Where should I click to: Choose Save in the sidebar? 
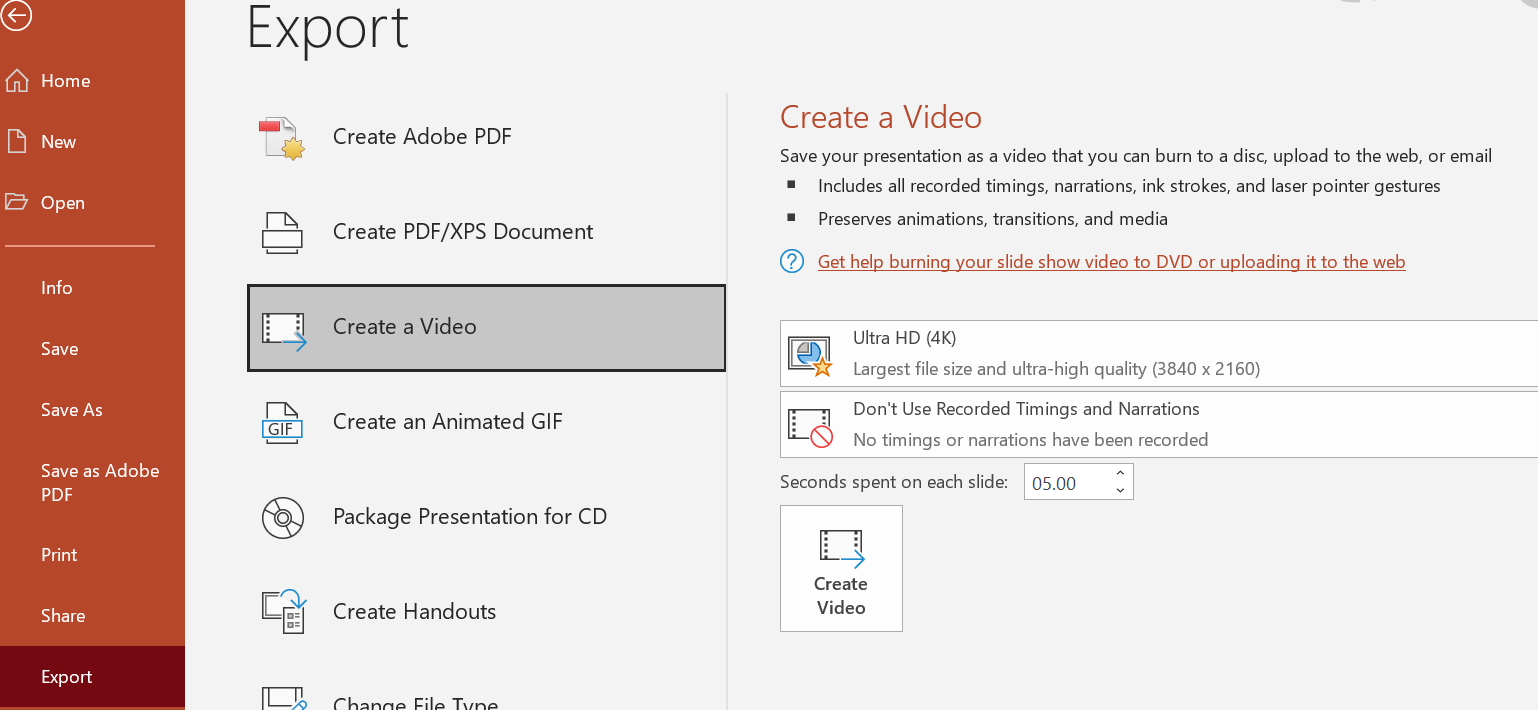click(x=92, y=349)
